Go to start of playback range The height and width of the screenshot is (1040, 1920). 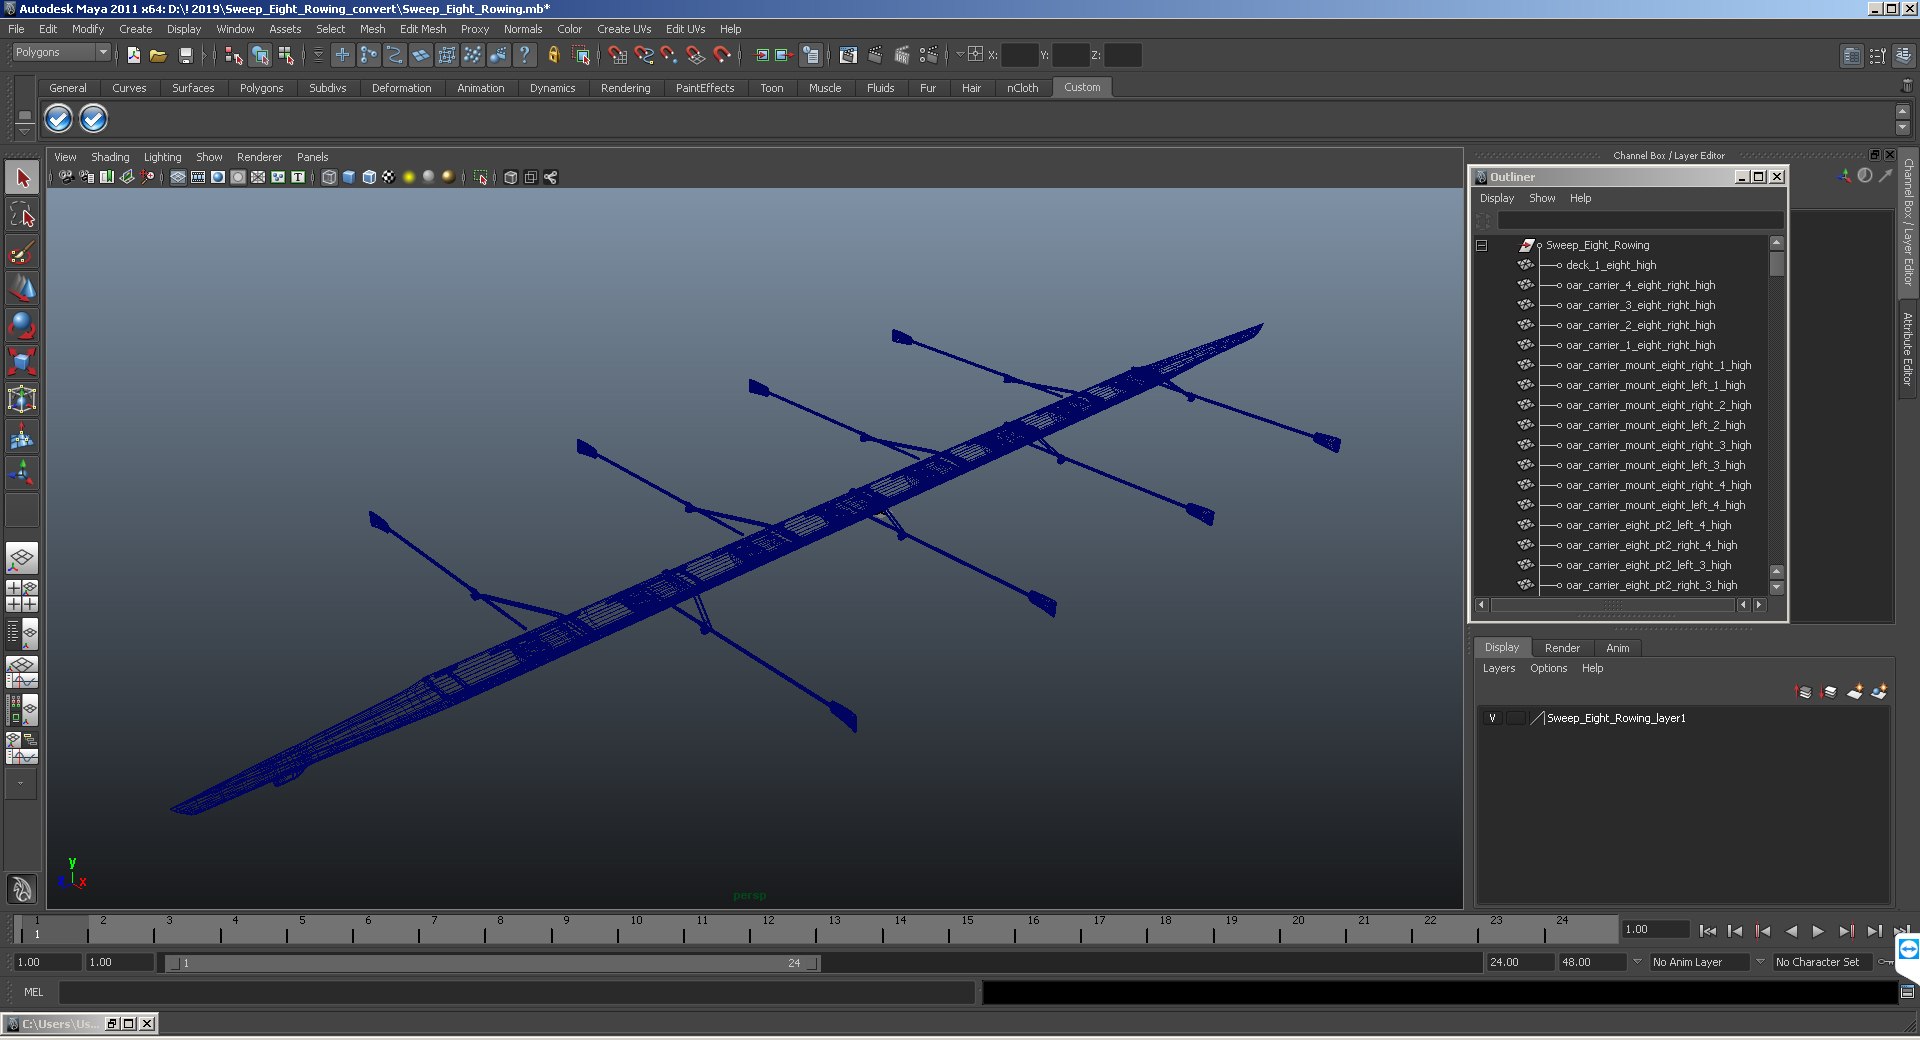[1707, 931]
